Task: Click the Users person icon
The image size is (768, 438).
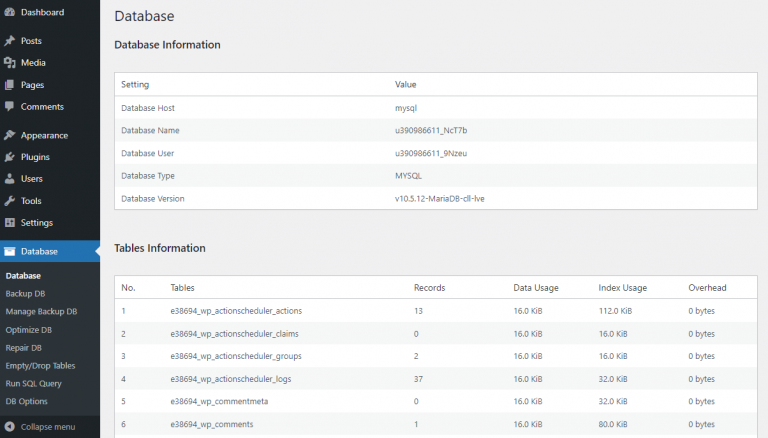Action: click(10, 179)
